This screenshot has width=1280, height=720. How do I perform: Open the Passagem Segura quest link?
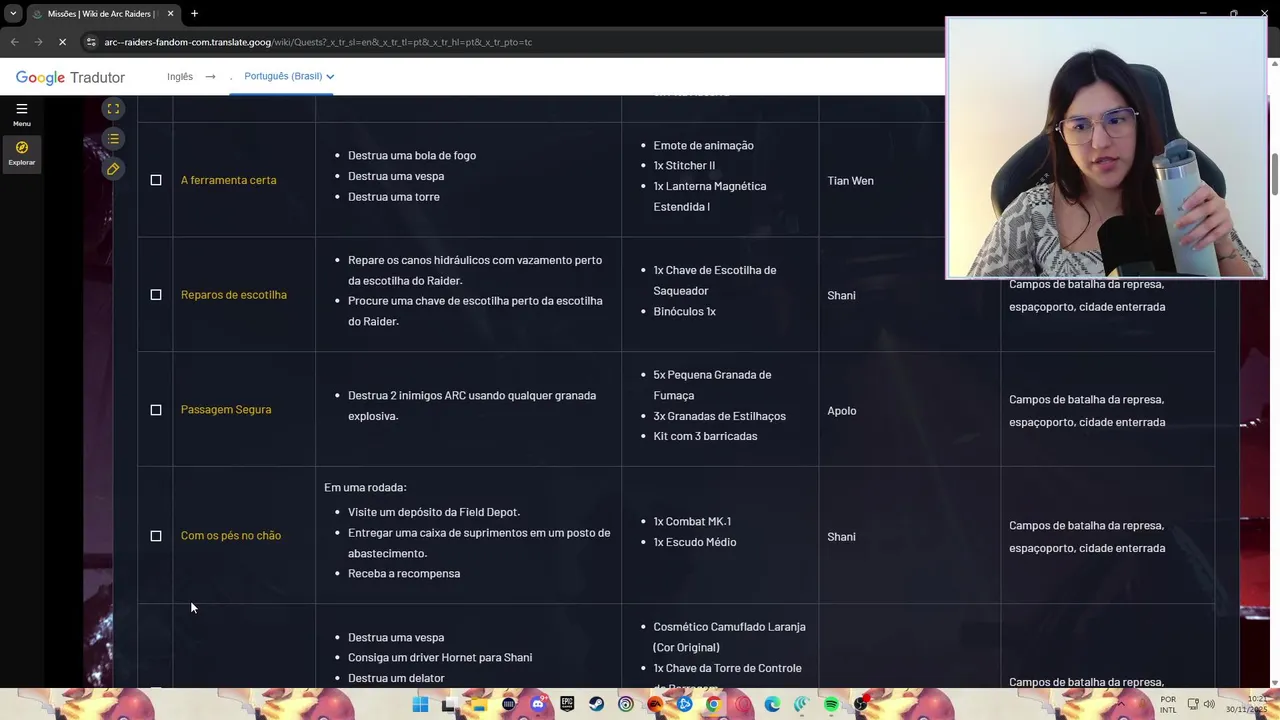click(225, 410)
